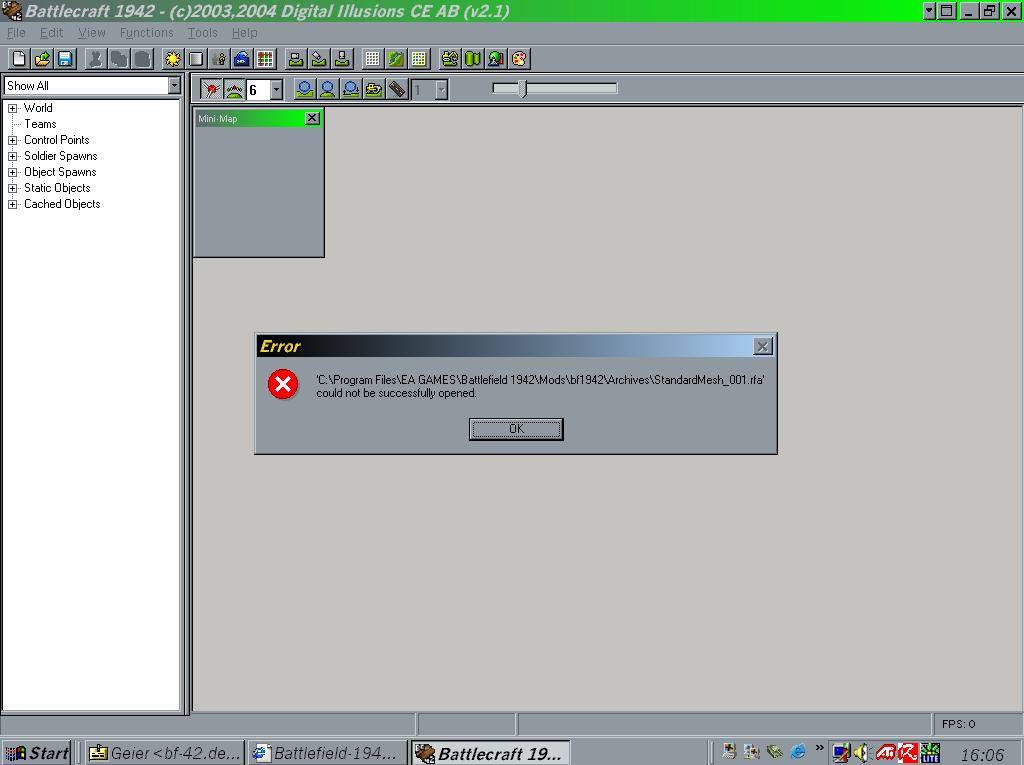Toggle the red splat brush tool
Image resolution: width=1024 pixels, height=765 pixels.
[211, 89]
